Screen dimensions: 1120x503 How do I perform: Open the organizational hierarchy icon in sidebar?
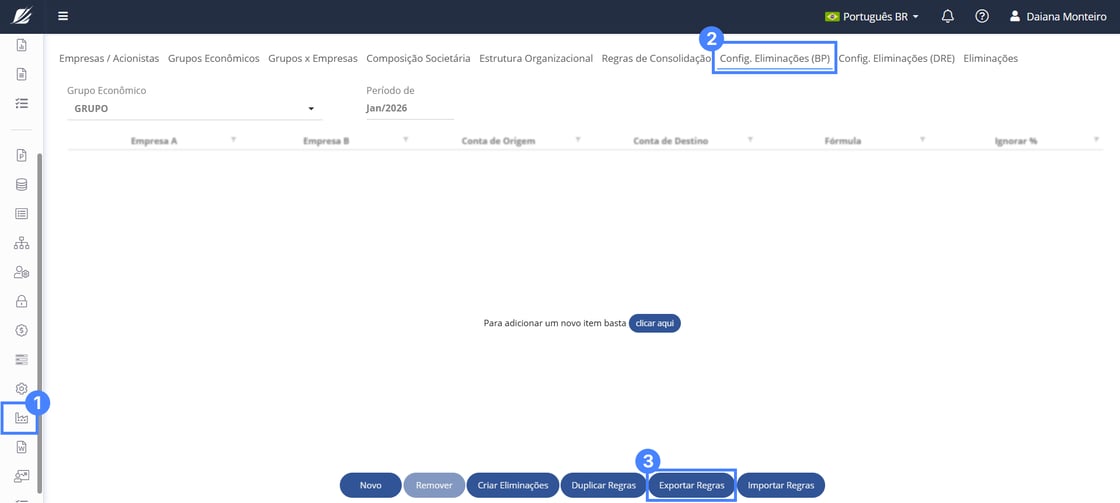(21, 243)
